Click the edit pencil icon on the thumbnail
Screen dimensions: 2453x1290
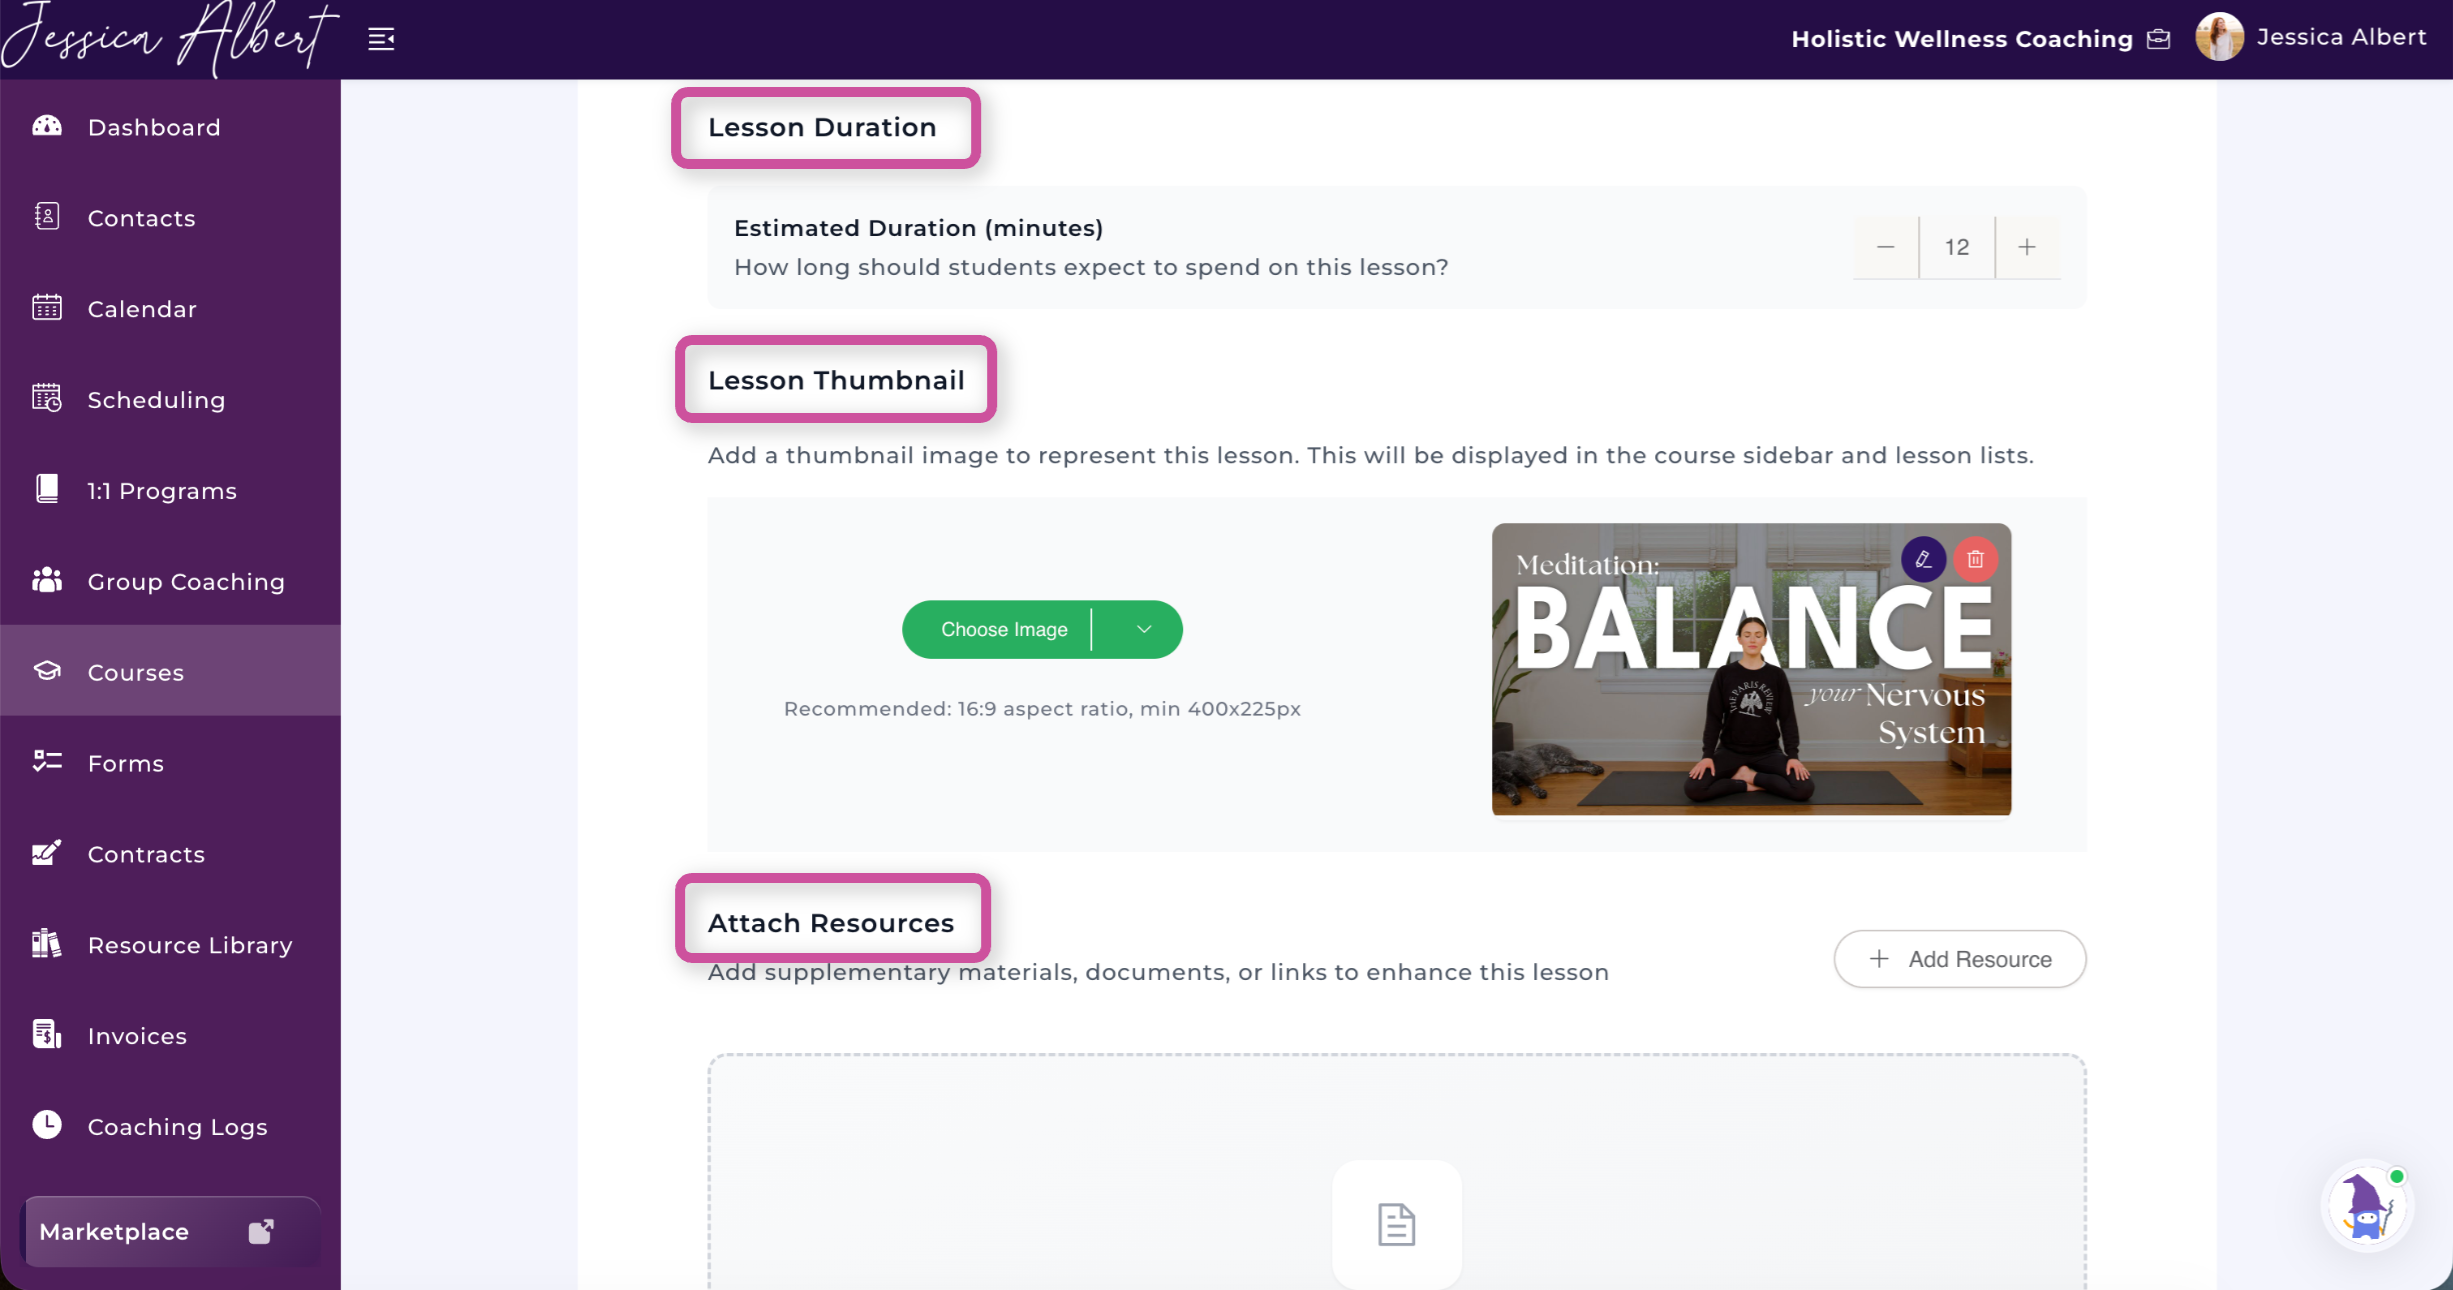[x=1923, y=559]
